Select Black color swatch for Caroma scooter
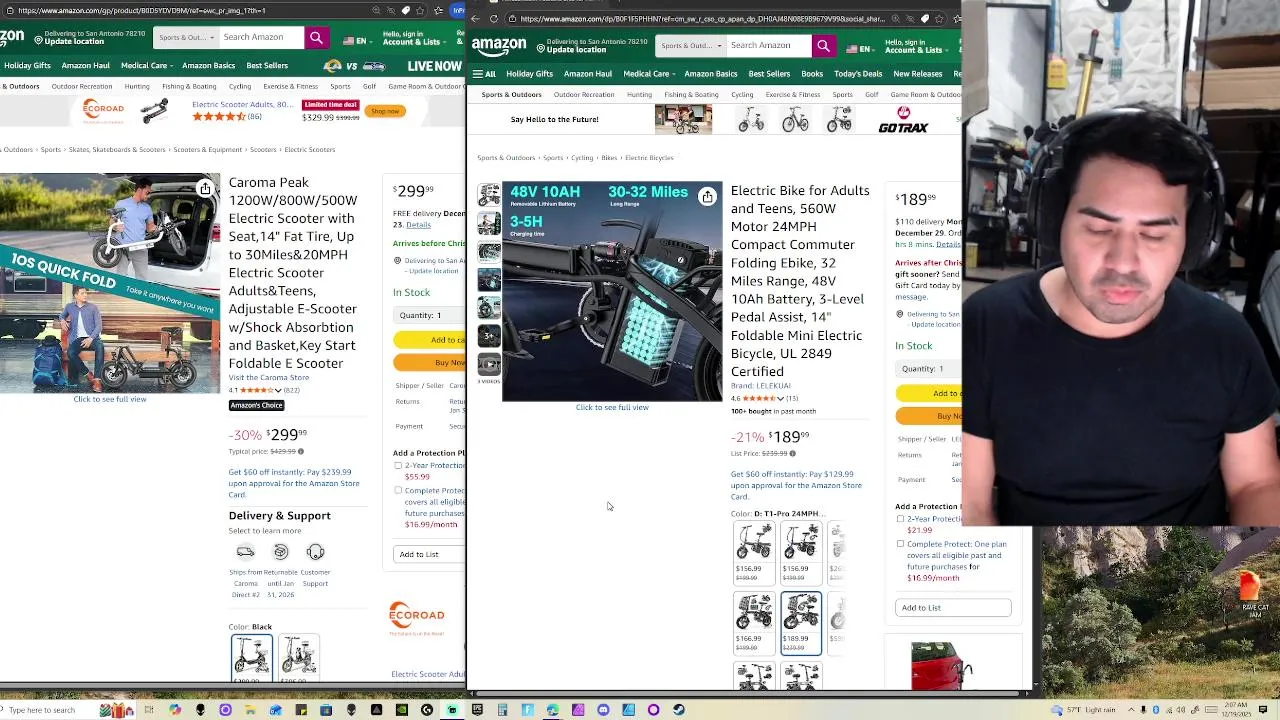 251,657
